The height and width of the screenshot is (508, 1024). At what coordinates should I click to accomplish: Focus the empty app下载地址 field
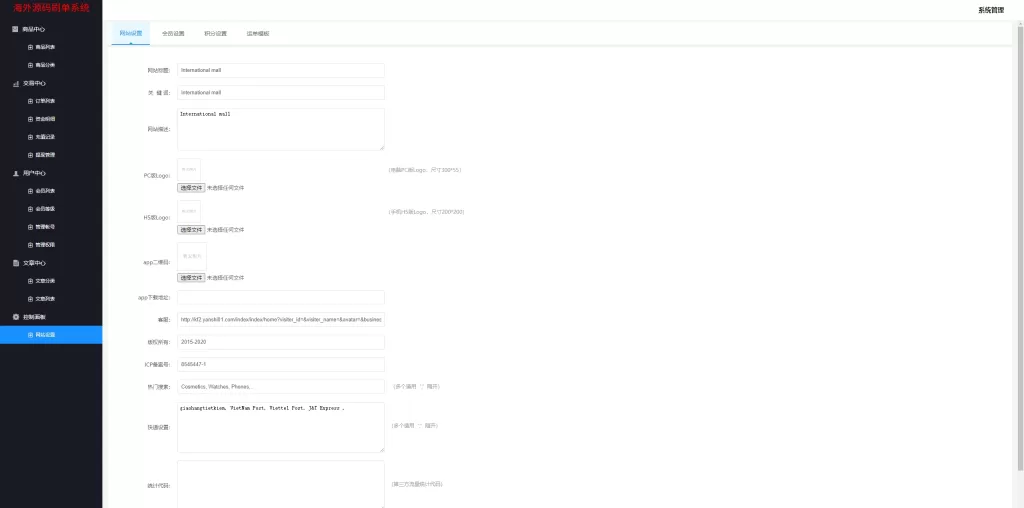coord(281,298)
